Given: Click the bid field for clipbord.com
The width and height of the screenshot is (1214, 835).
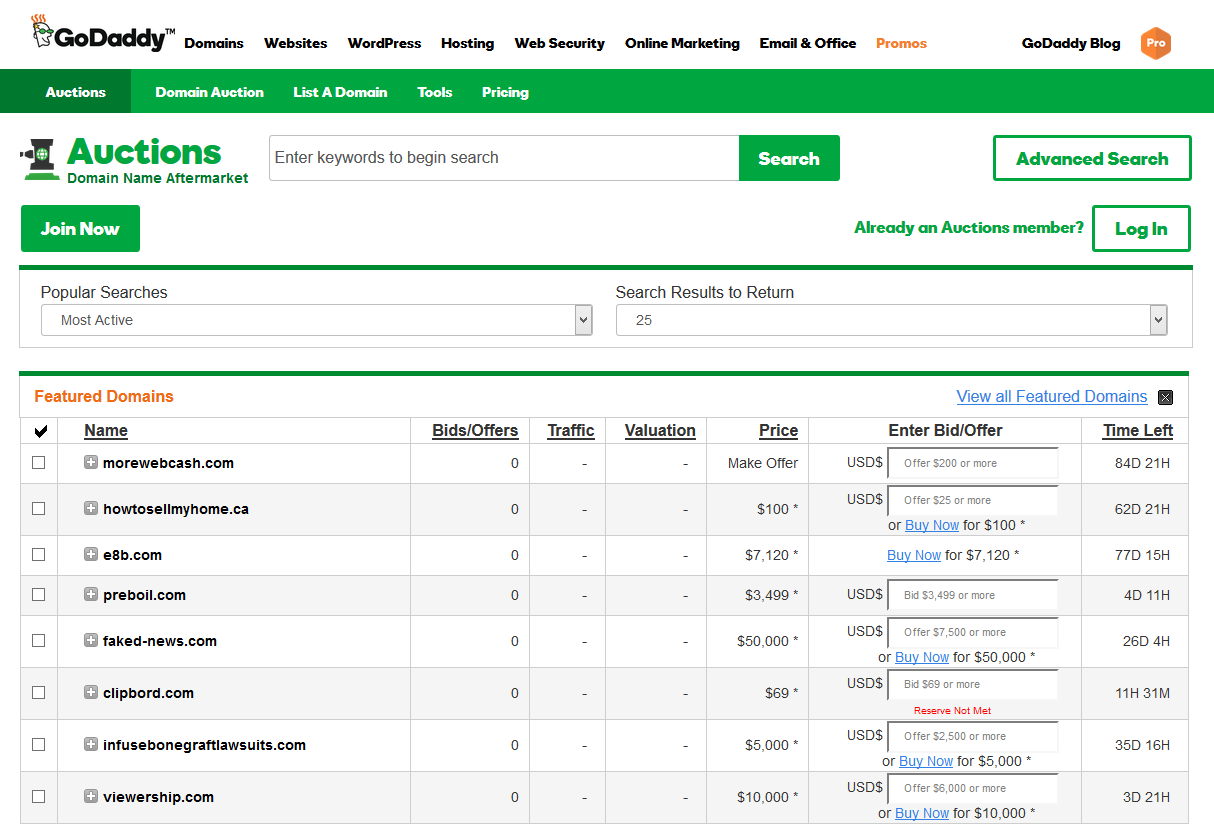Looking at the screenshot, I should [973, 684].
